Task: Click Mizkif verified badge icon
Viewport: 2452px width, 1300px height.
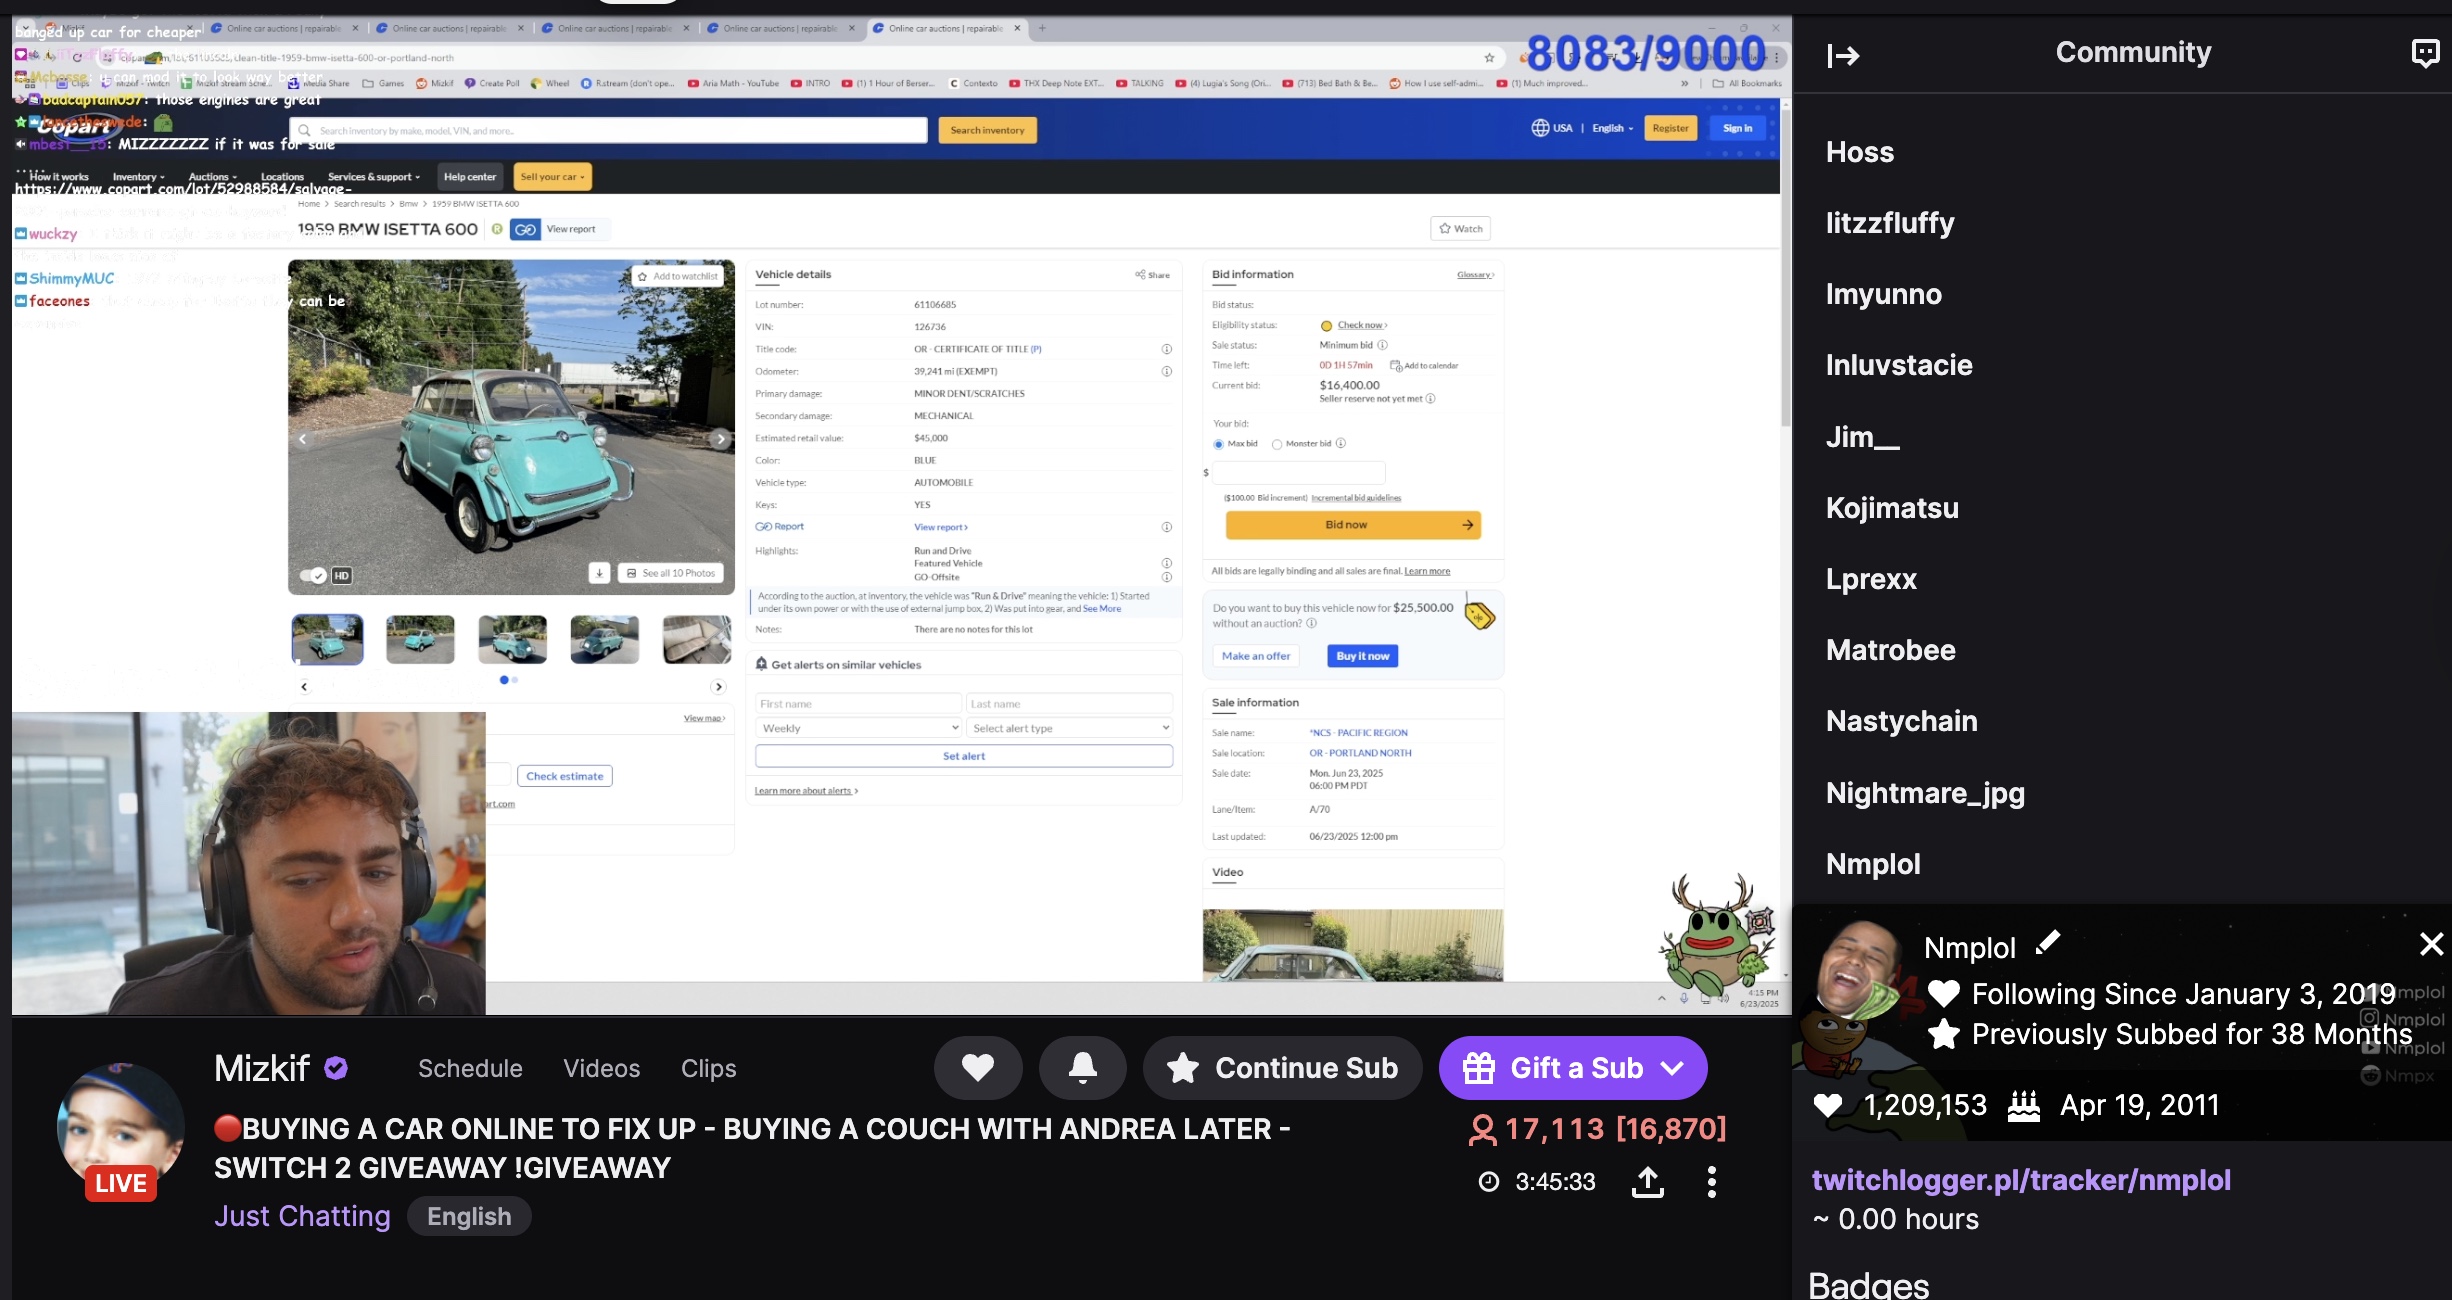Action: pyautogui.click(x=336, y=1068)
